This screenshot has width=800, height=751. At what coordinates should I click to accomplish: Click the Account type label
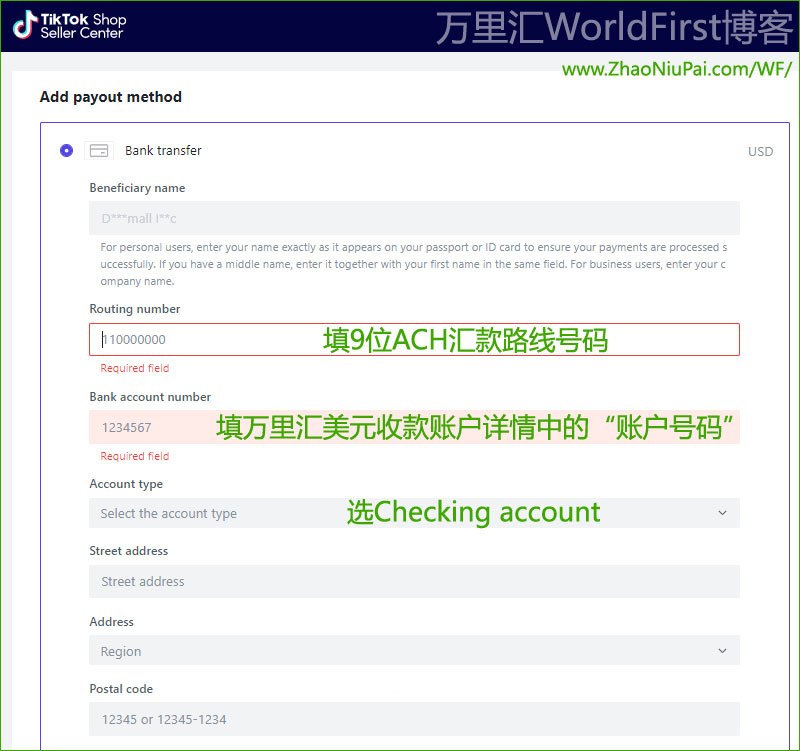coord(126,484)
